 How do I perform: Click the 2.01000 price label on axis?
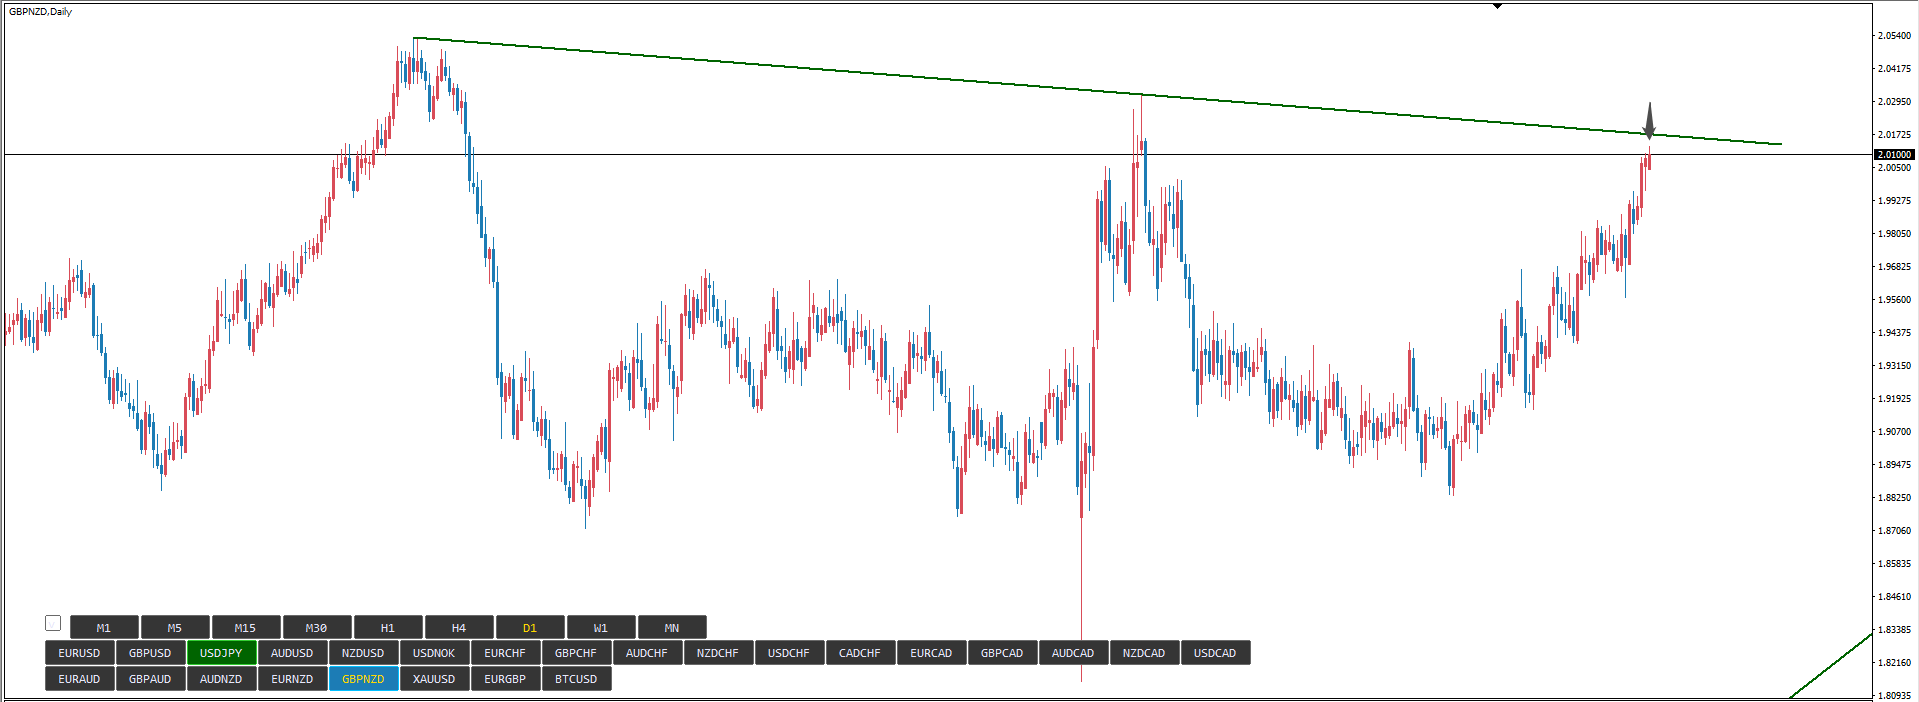pos(1894,154)
